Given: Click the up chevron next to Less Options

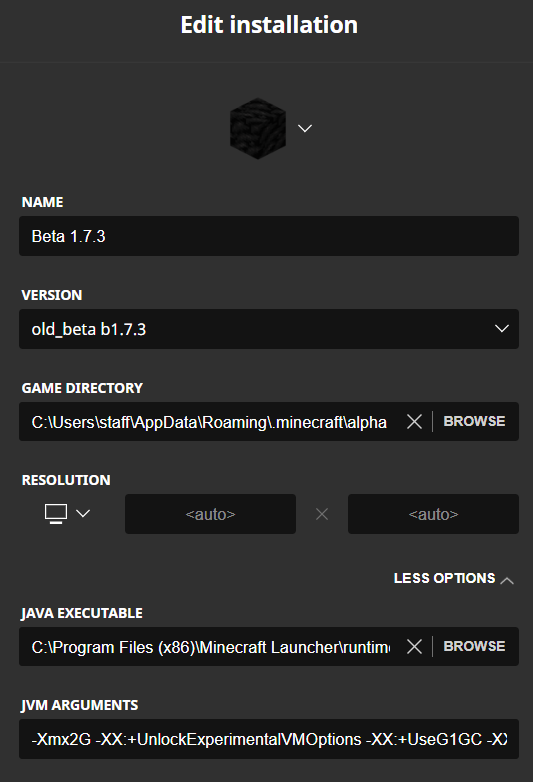Looking at the screenshot, I should (507, 580).
